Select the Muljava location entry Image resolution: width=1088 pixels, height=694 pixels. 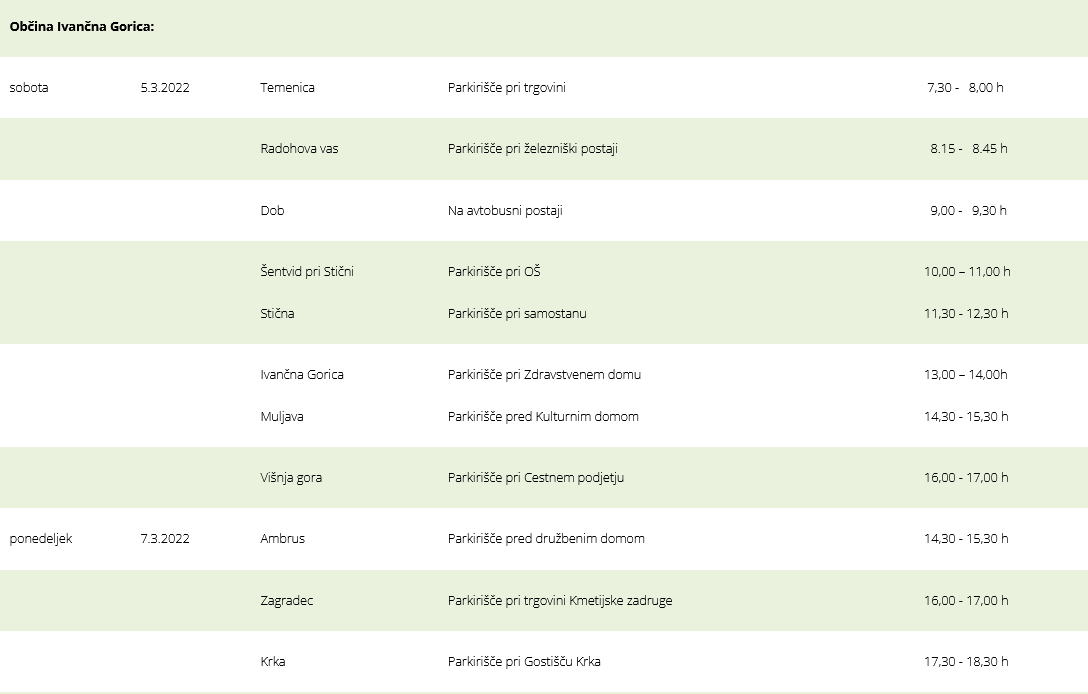coord(282,416)
